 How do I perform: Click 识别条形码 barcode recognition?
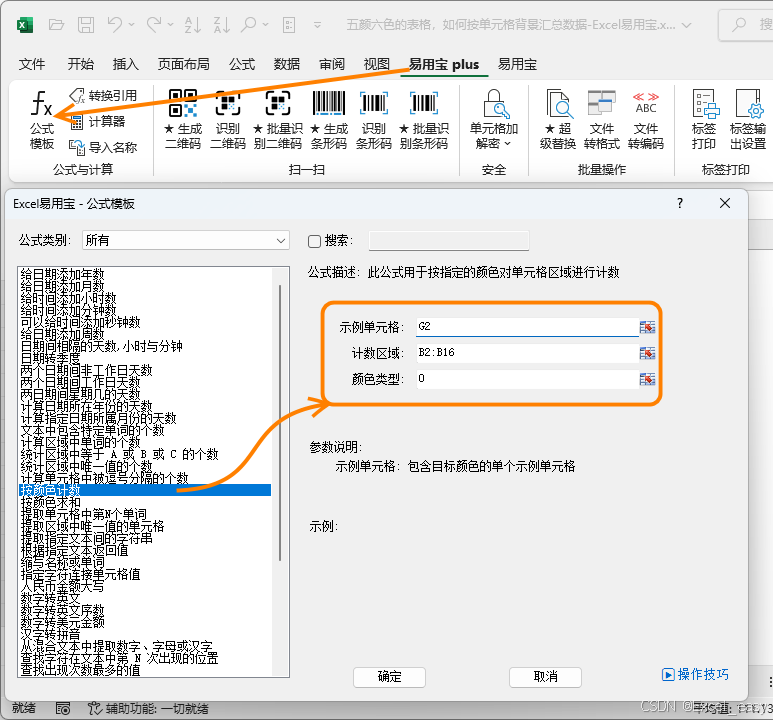tap(374, 120)
